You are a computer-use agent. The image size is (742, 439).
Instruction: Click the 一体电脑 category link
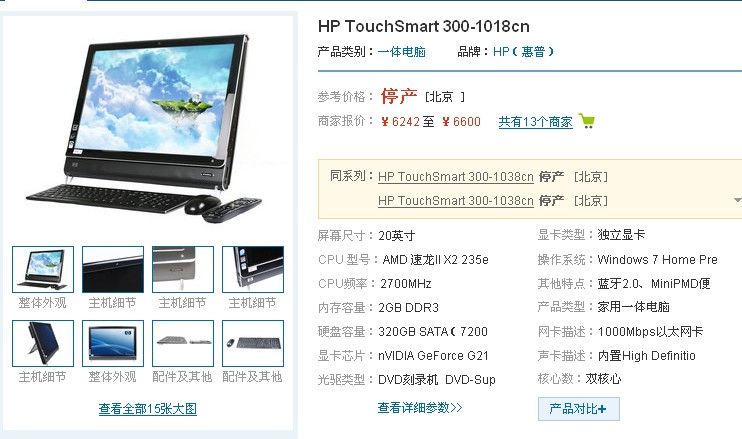pos(402,52)
